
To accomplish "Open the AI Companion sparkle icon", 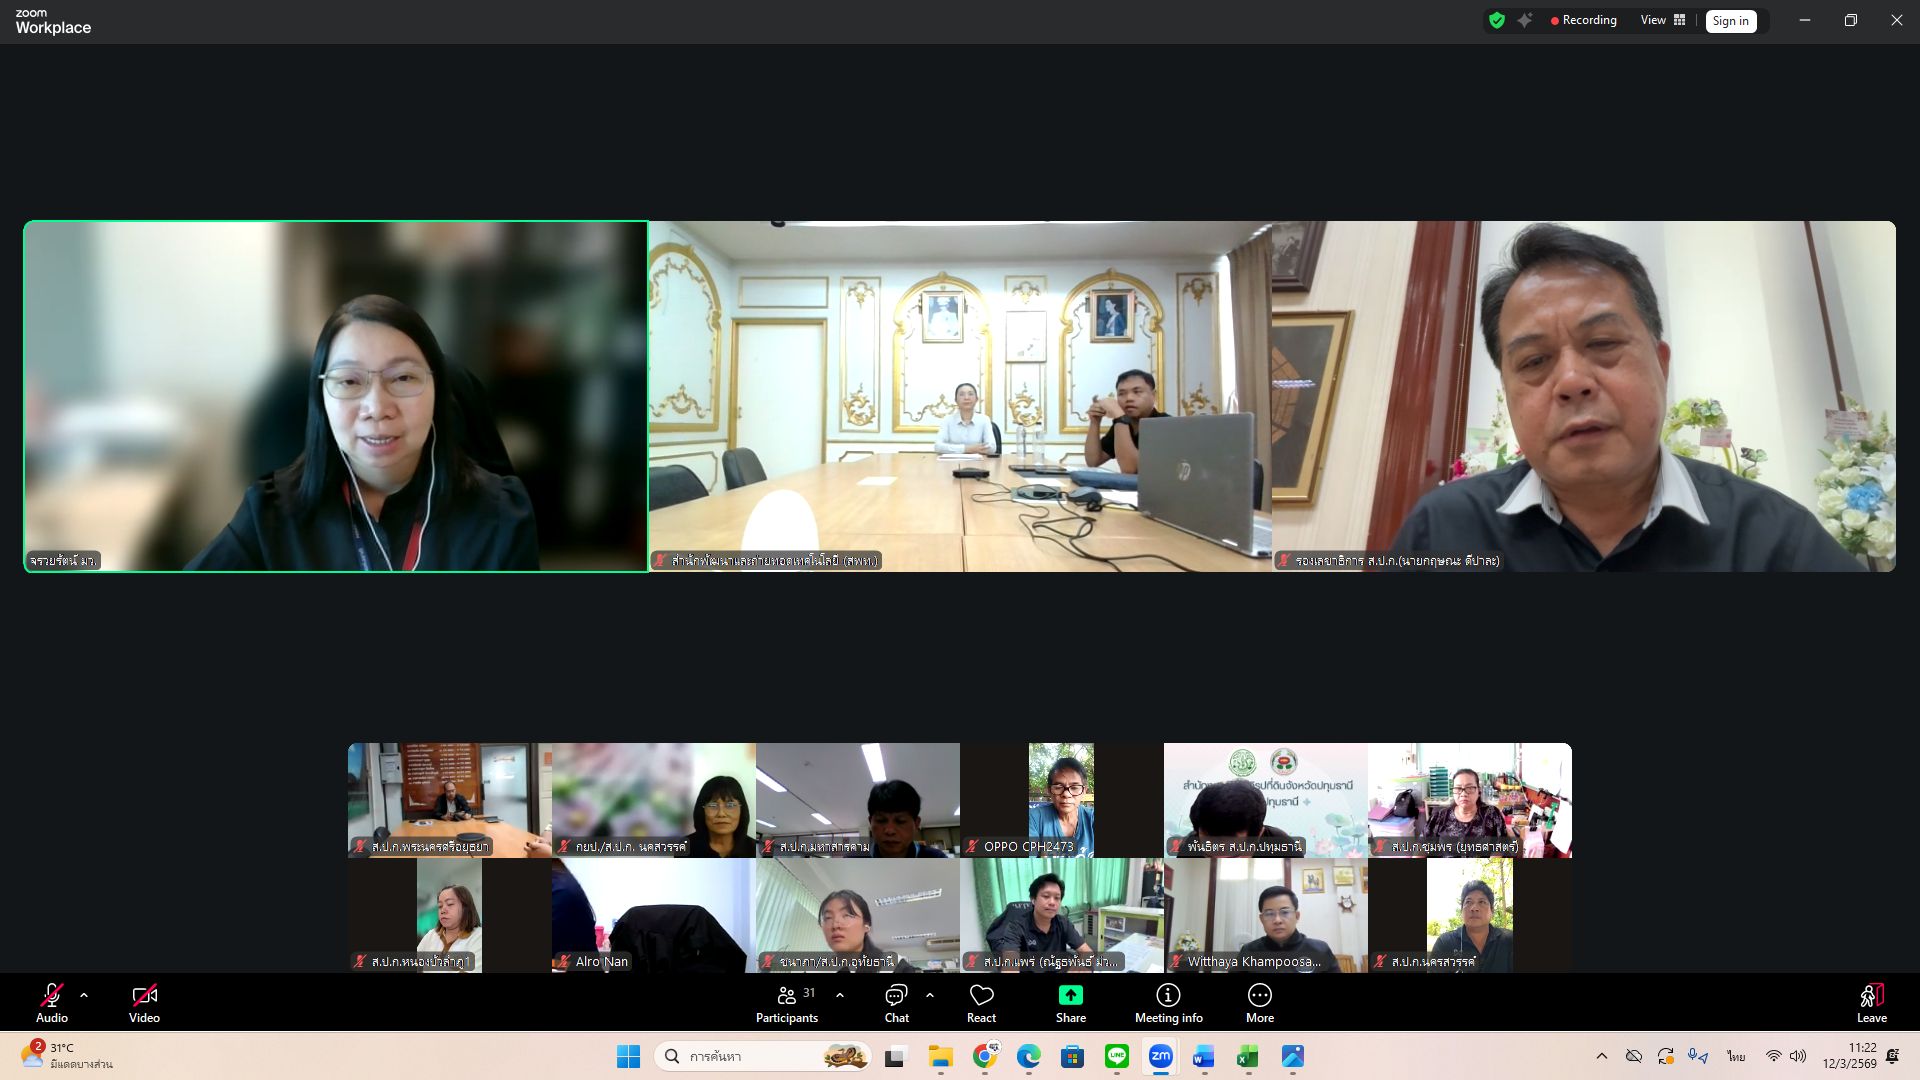I will tap(1525, 20).
